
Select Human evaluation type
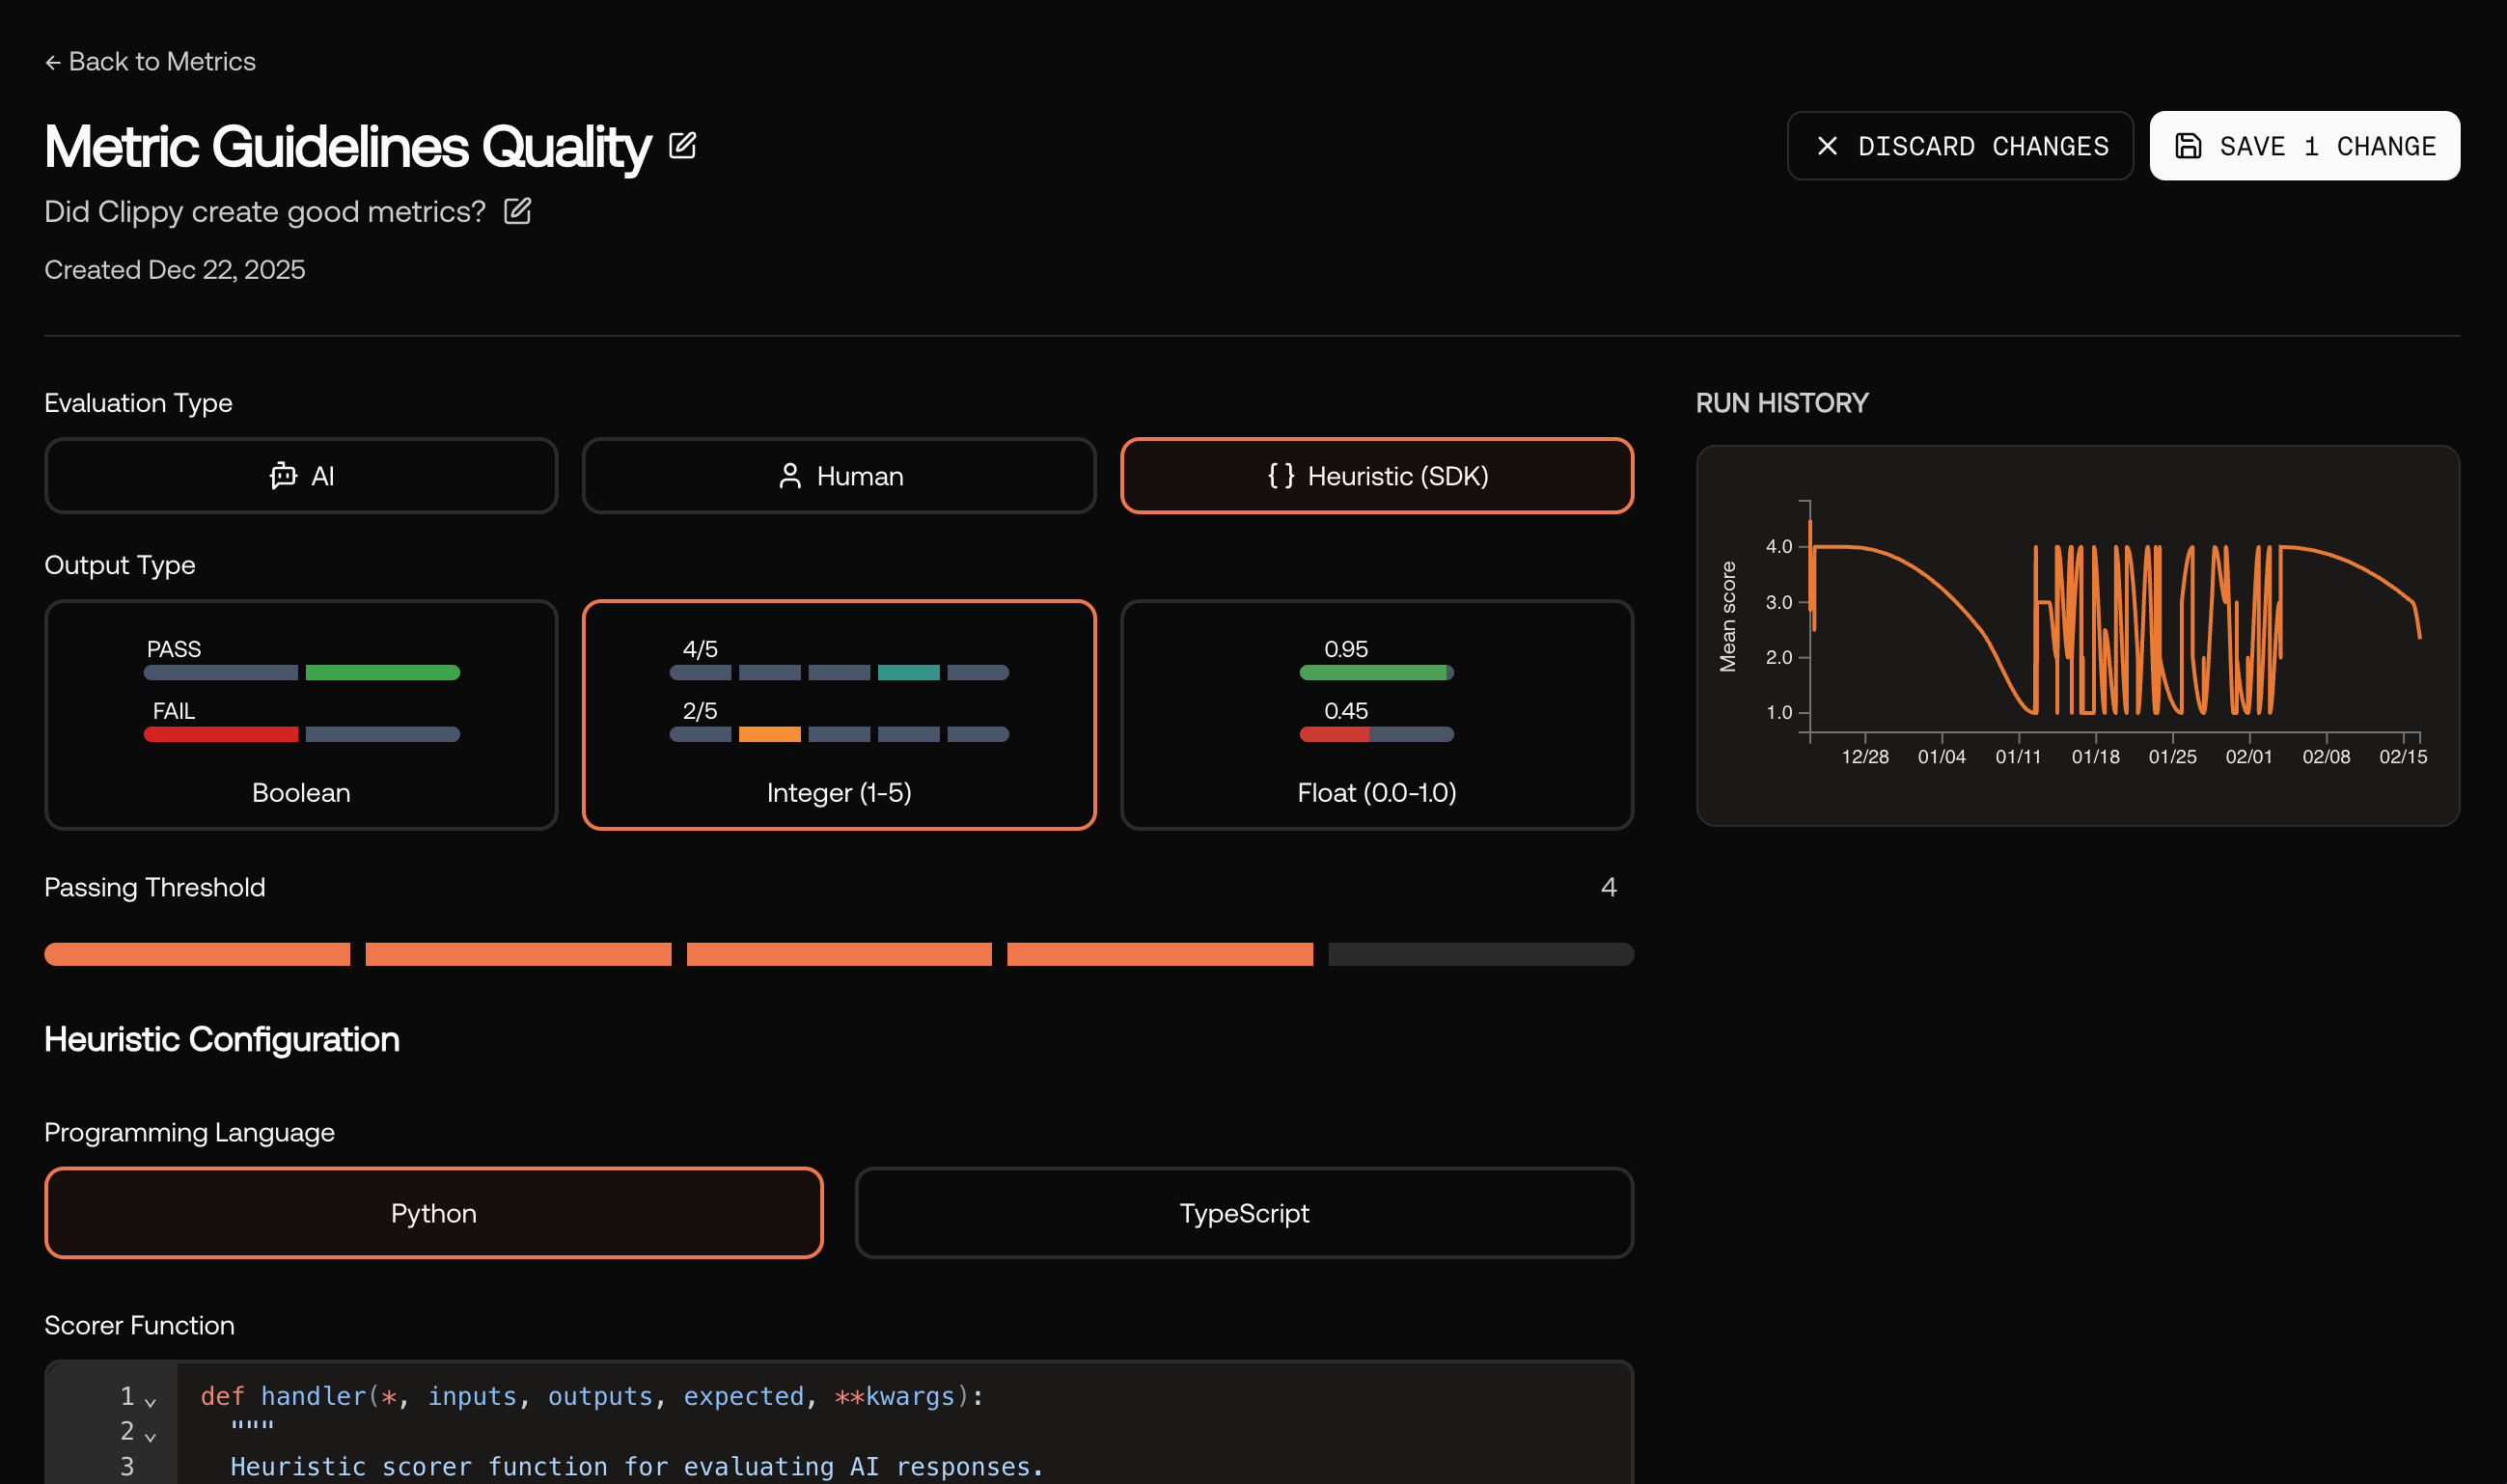pyautogui.click(x=839, y=476)
